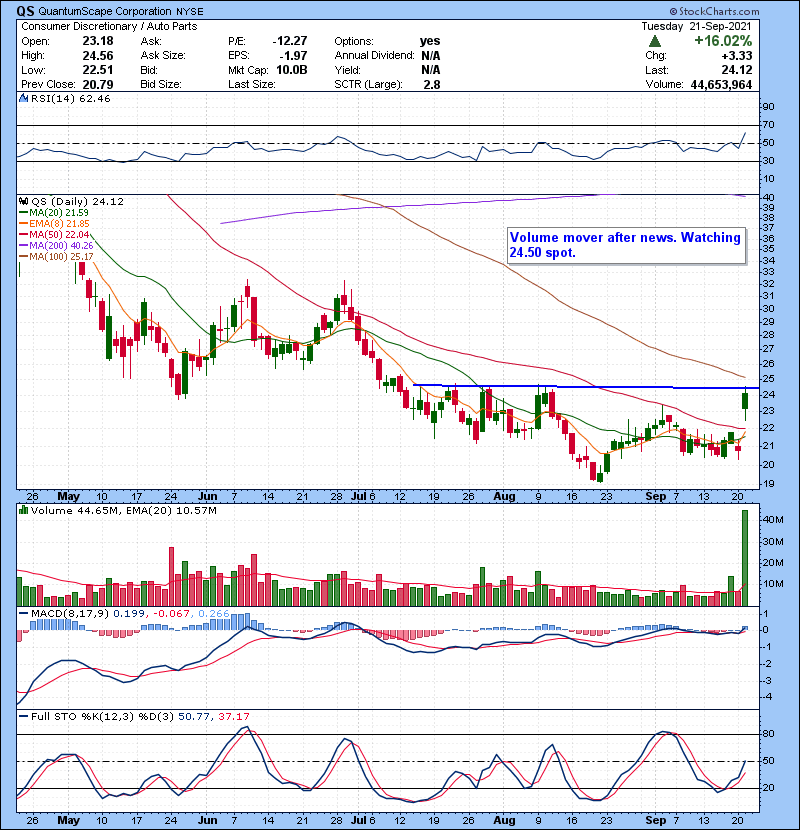Click the Volume 44.65M, EMA(20) 10.57M label
Viewport: 800px width, 830px height.
click(x=123, y=510)
